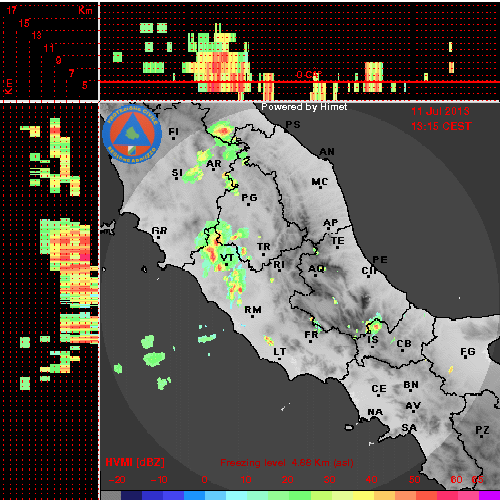The width and height of the screenshot is (500, 500).
Task: Click the RM city label on the map
Action: 253,310
